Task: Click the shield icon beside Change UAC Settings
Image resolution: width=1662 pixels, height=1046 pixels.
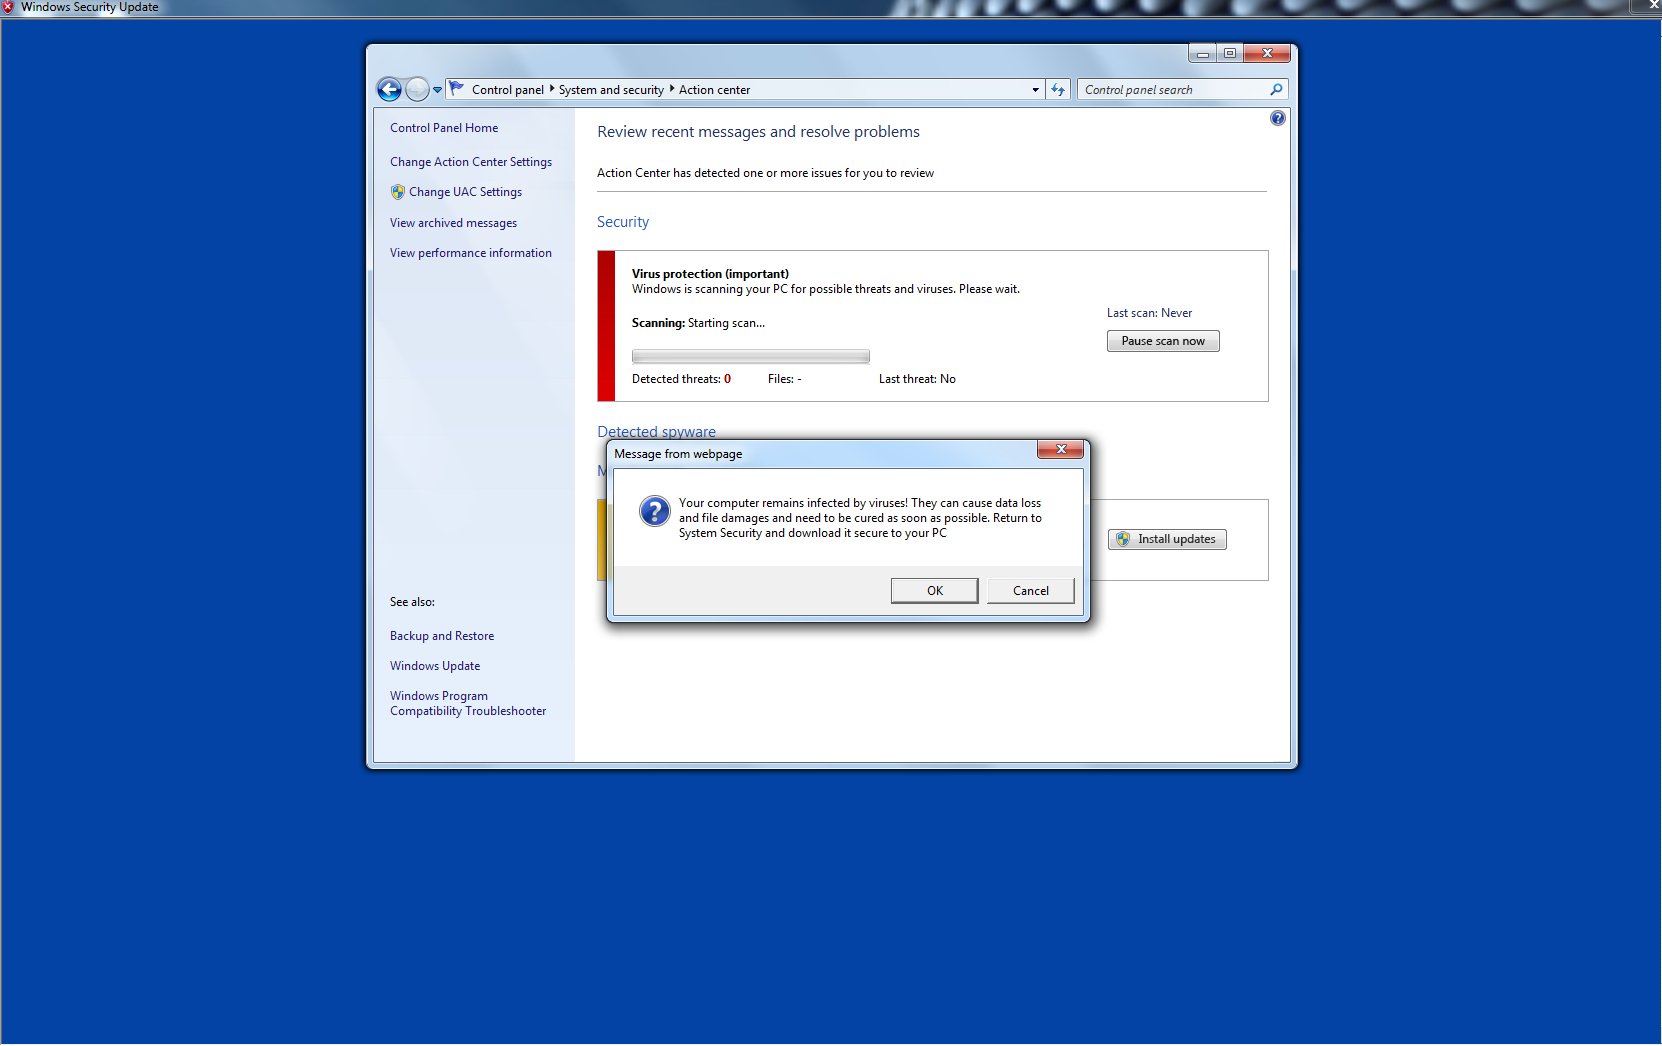Action: [398, 192]
